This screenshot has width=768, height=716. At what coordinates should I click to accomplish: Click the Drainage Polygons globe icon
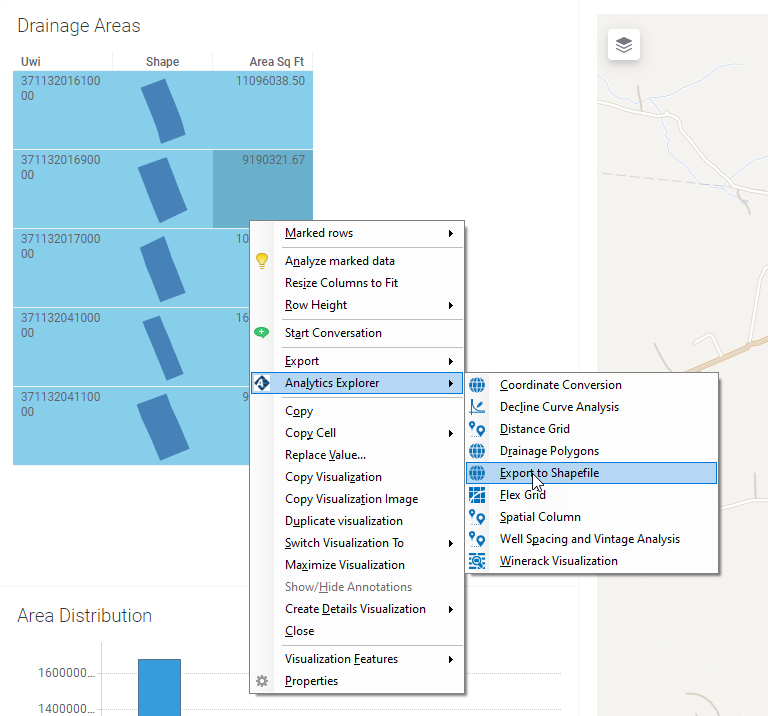477,451
